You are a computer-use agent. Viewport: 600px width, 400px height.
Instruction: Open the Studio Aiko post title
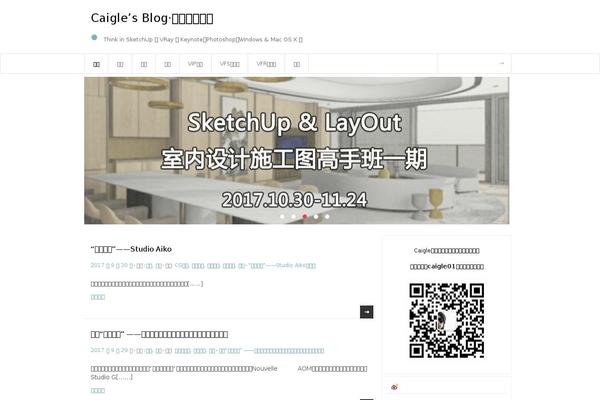coord(131,249)
